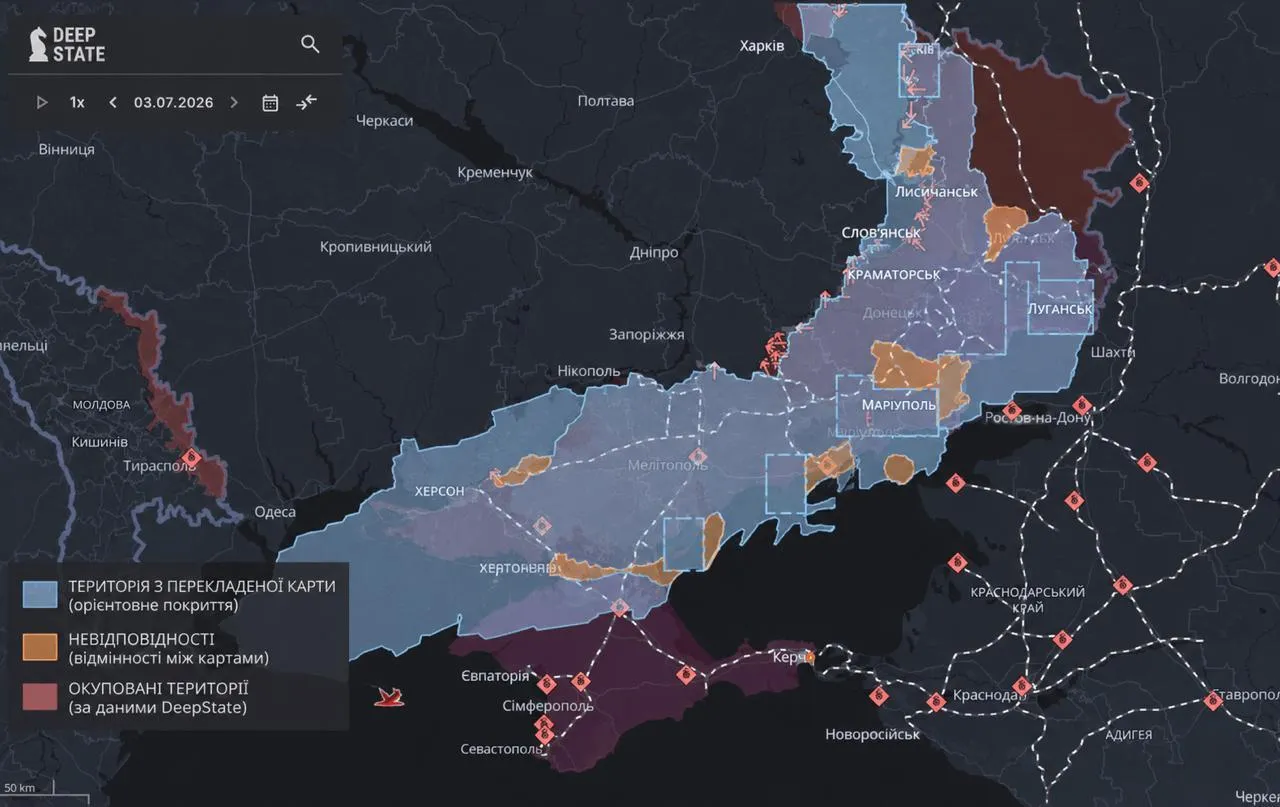Image resolution: width=1280 pixels, height=807 pixels.
Task: Click the date 03.07.2026 field
Action: click(x=173, y=102)
